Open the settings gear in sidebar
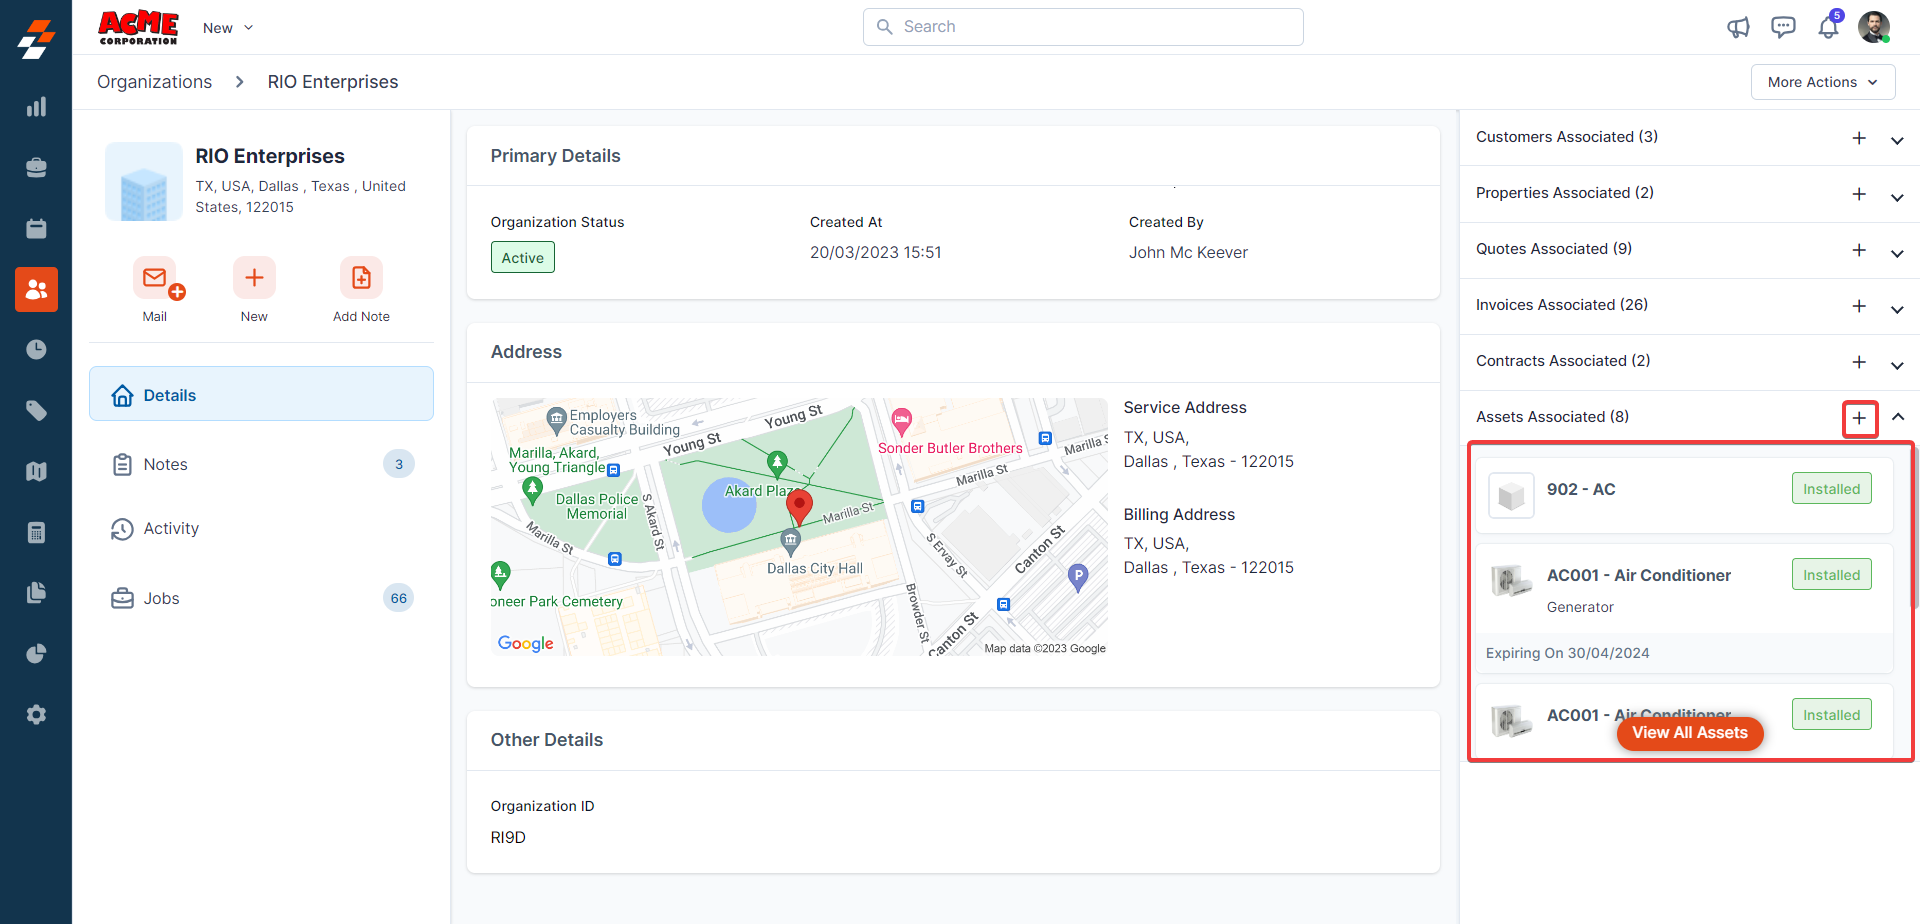 (36, 715)
